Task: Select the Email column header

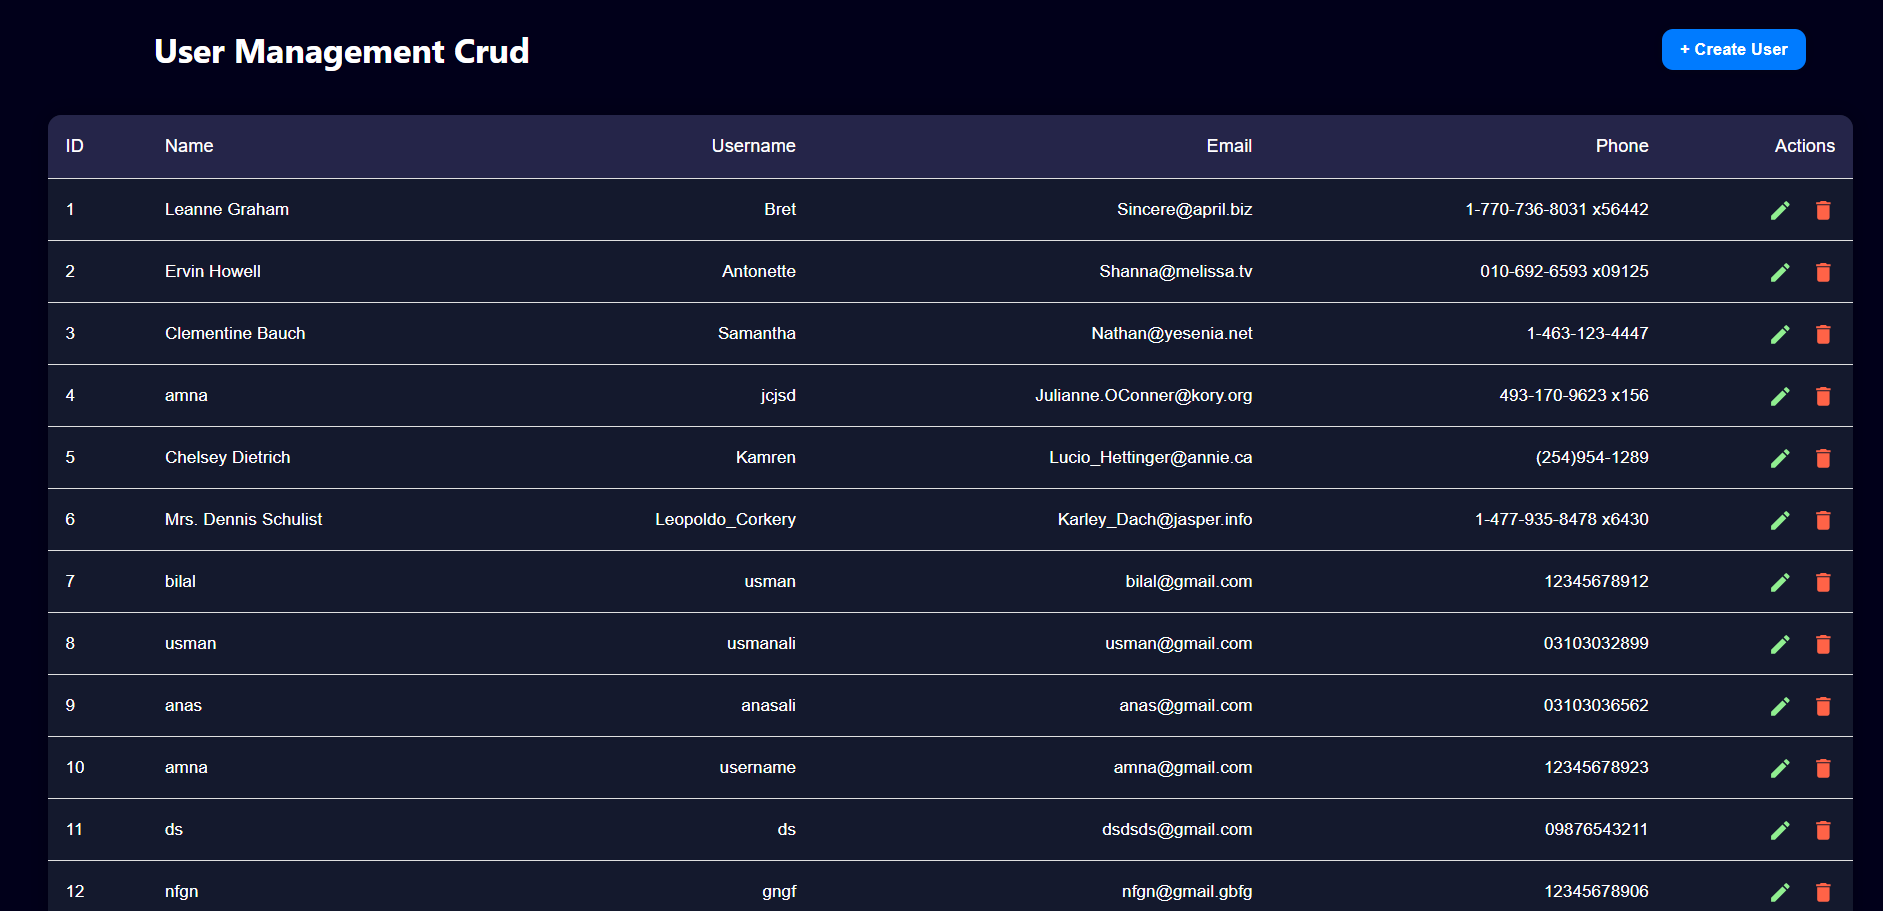Action: [1228, 146]
